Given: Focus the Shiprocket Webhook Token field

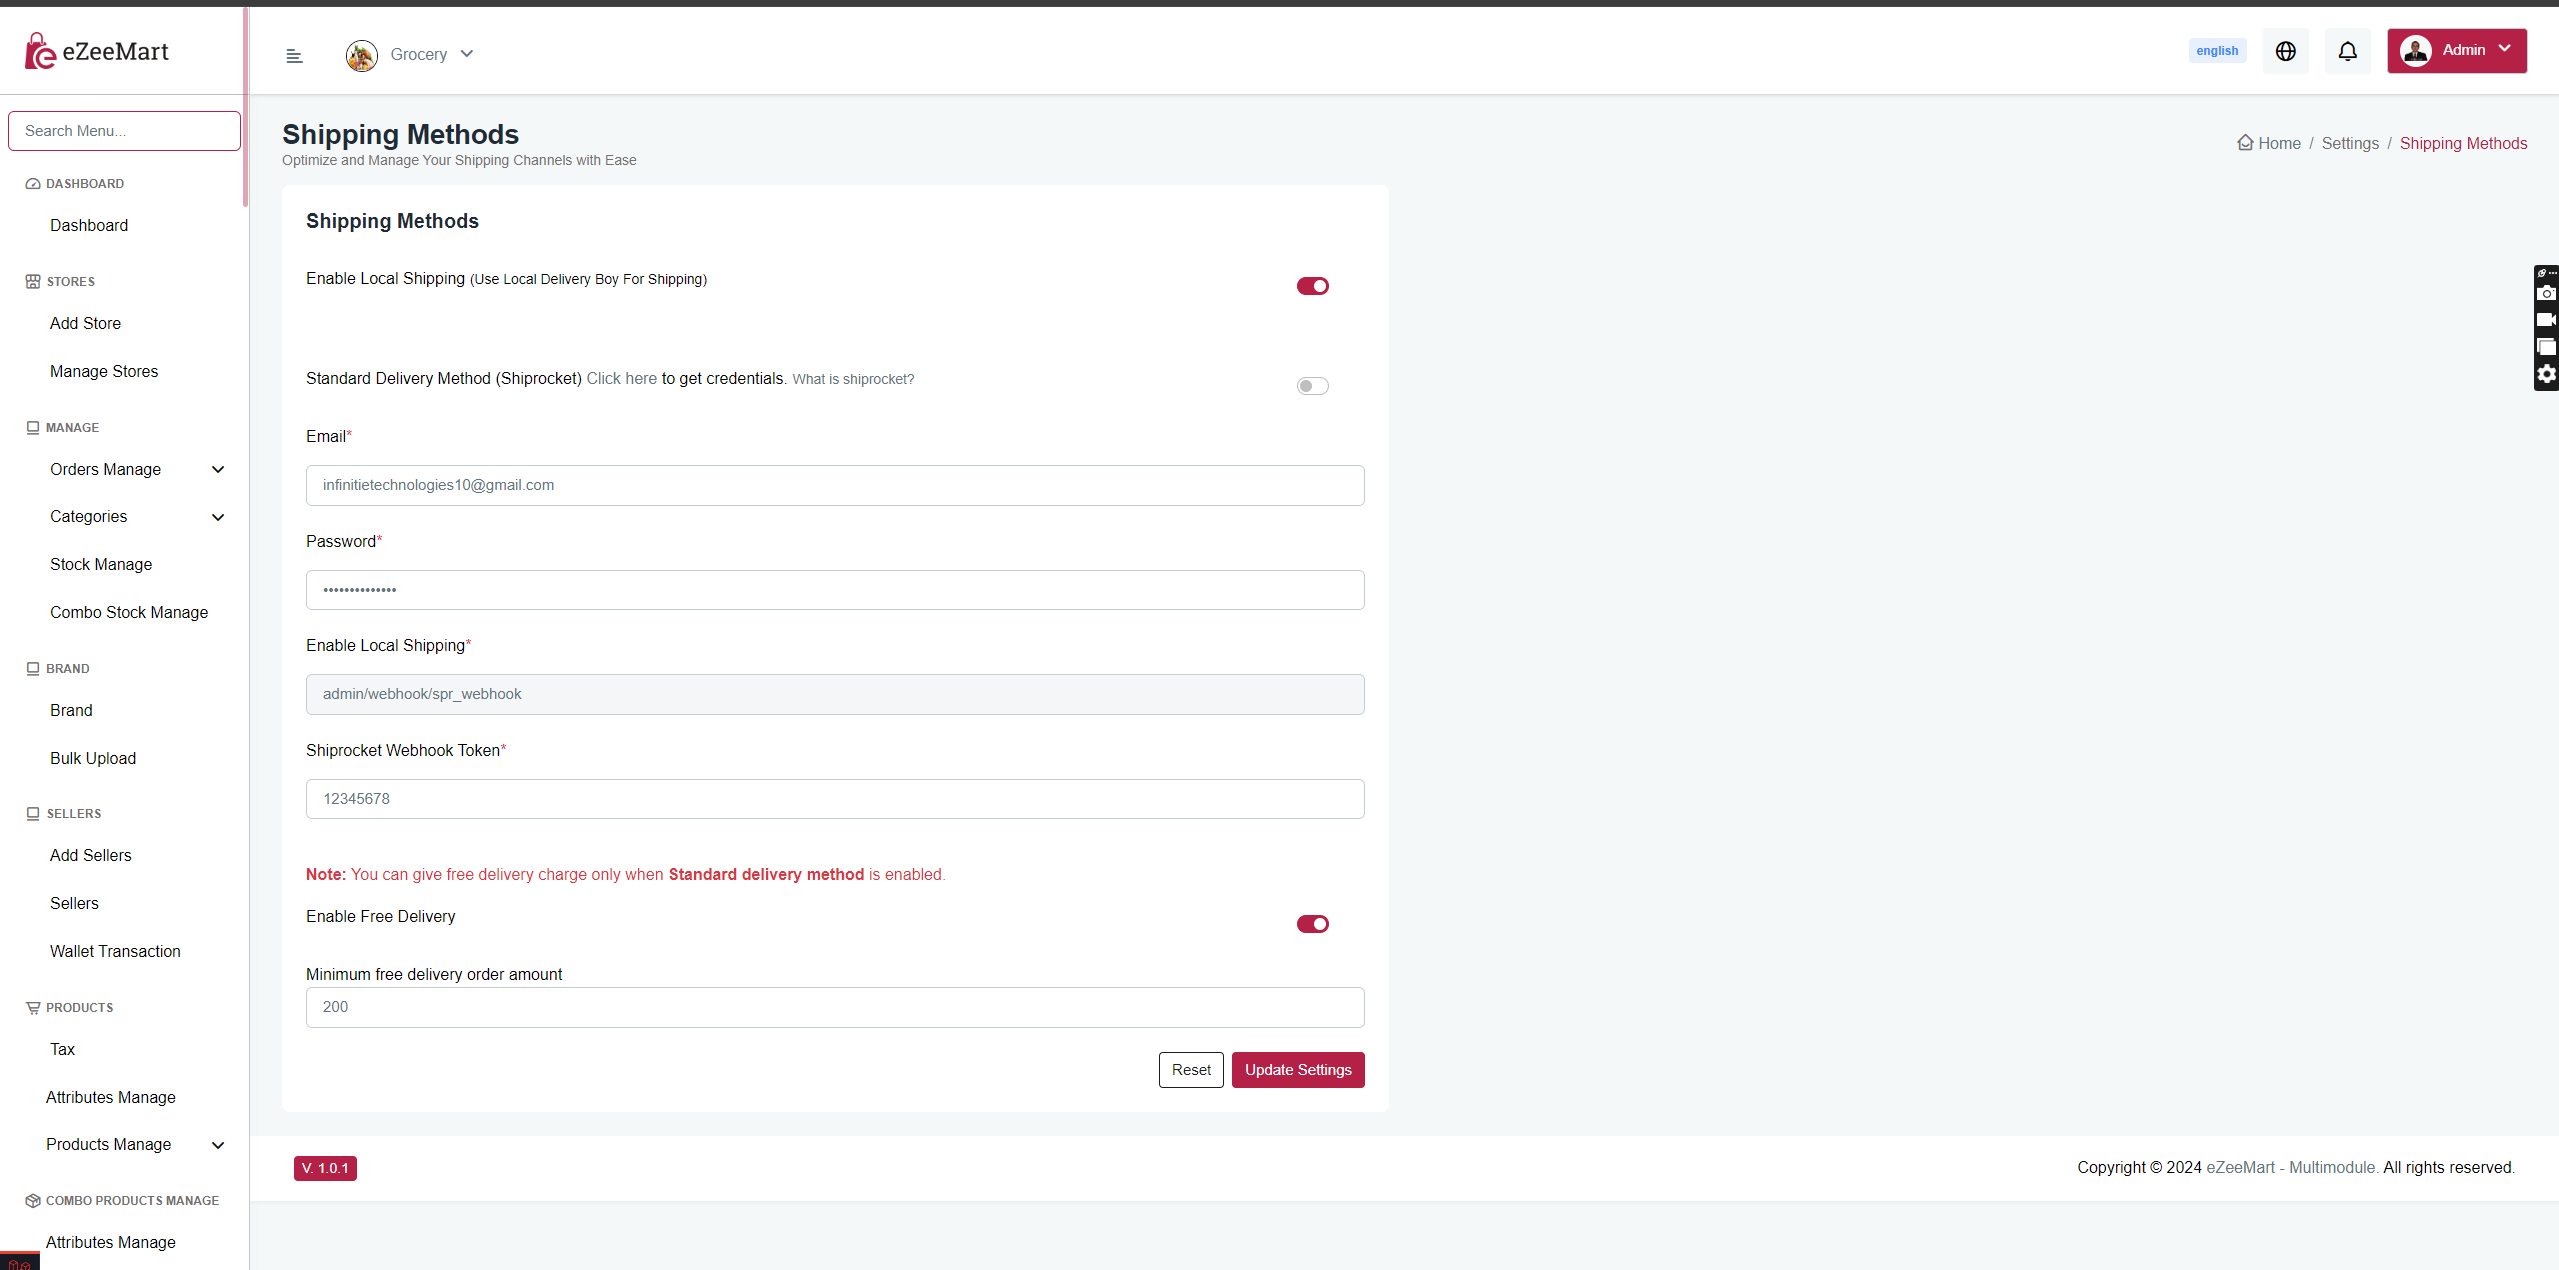Looking at the screenshot, I should click(x=834, y=799).
